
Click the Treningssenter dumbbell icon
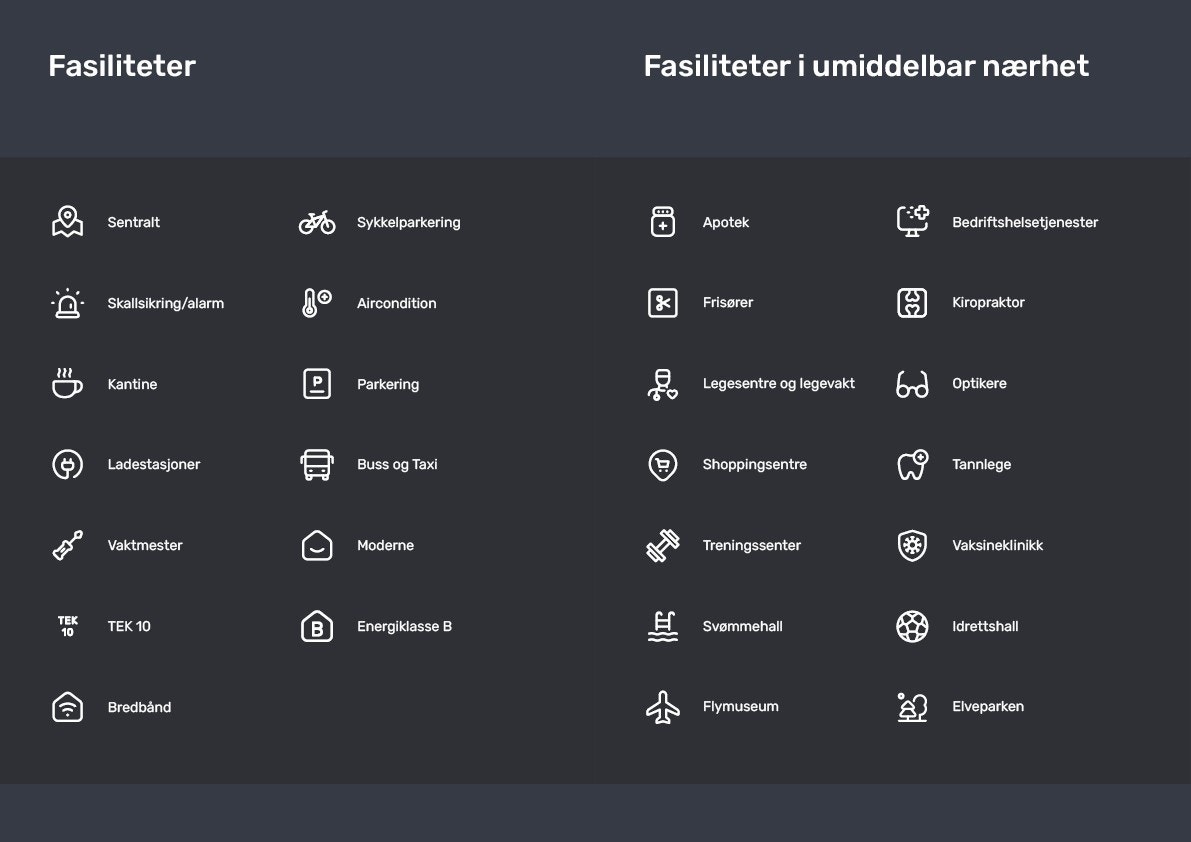pyautogui.click(x=663, y=545)
